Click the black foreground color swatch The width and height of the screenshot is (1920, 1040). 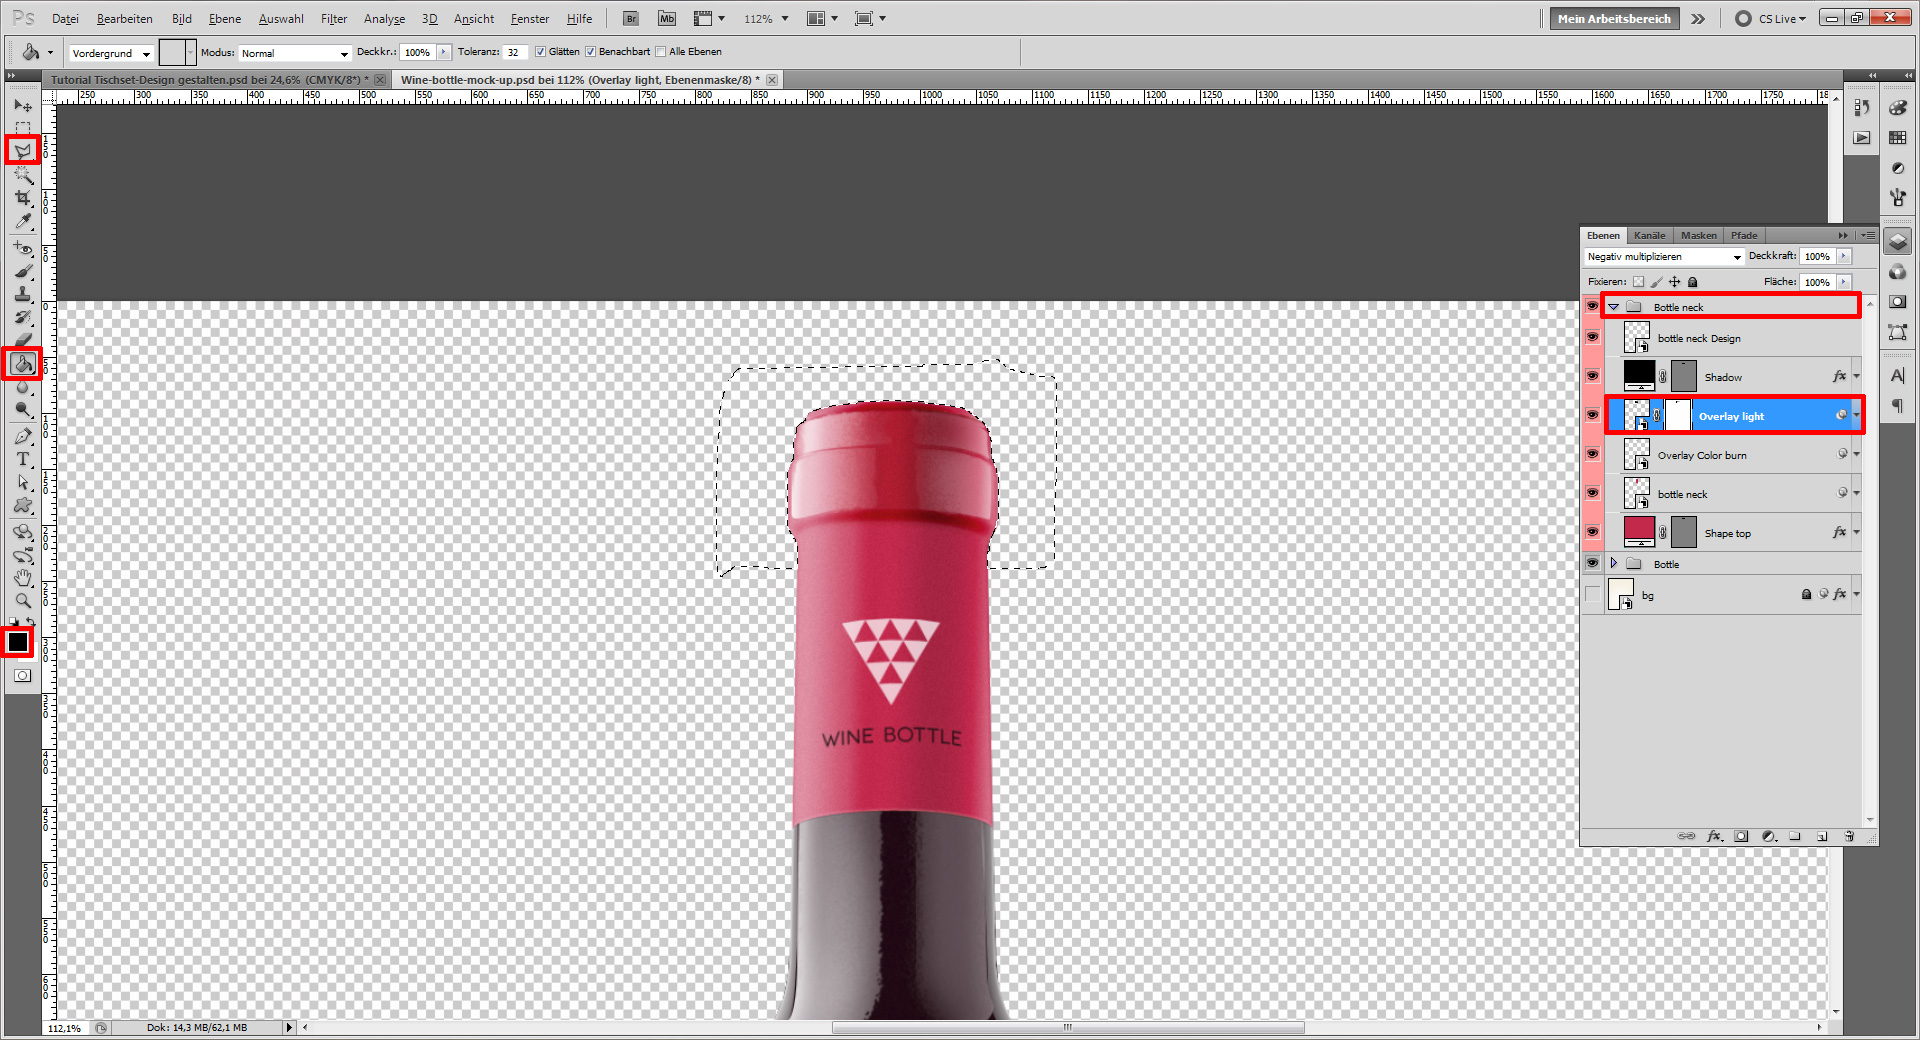17,642
